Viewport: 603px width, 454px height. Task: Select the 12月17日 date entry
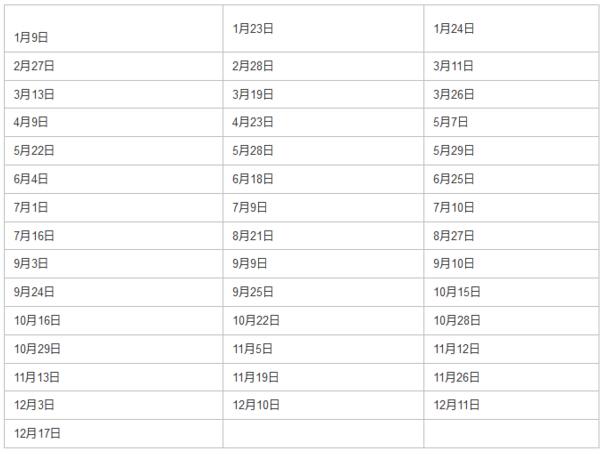pyautogui.click(x=38, y=434)
